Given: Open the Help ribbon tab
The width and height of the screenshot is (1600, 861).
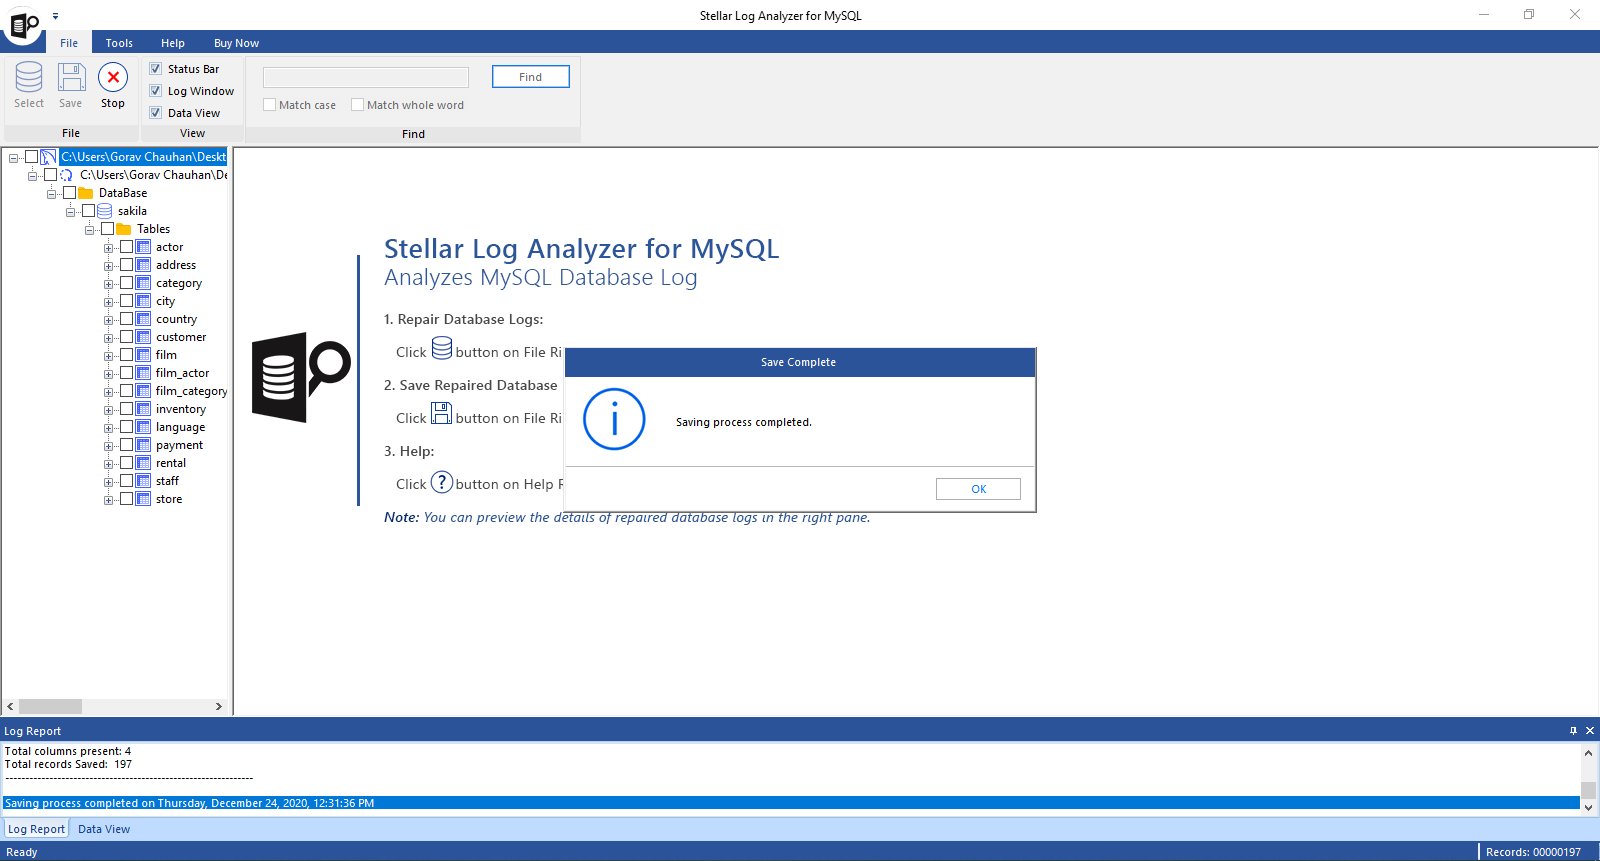Looking at the screenshot, I should click(x=173, y=43).
